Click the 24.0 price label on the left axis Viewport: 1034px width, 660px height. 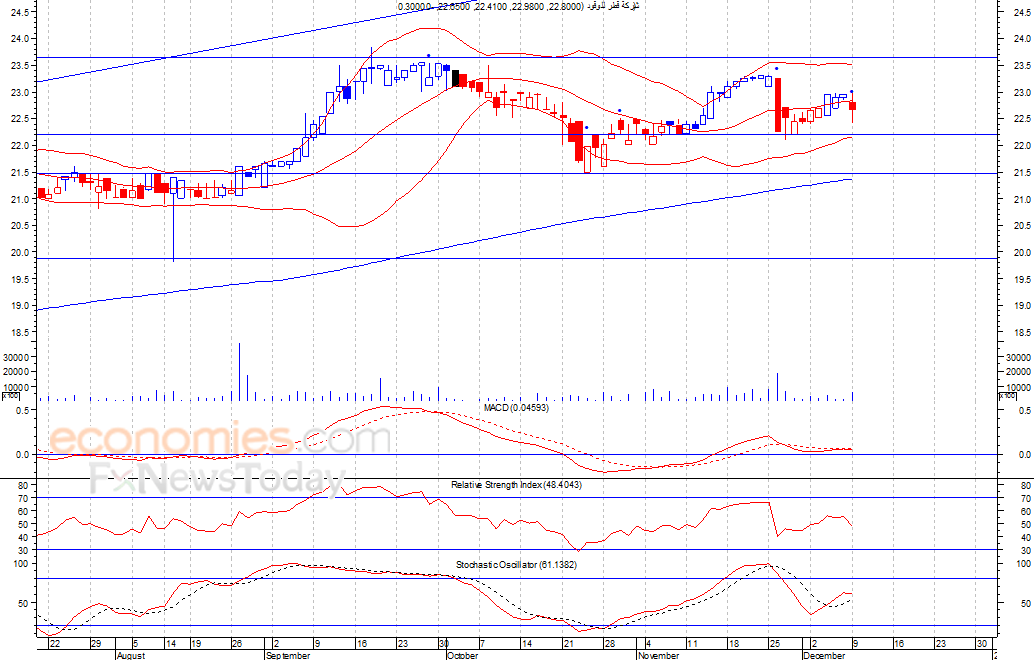tap(20, 39)
